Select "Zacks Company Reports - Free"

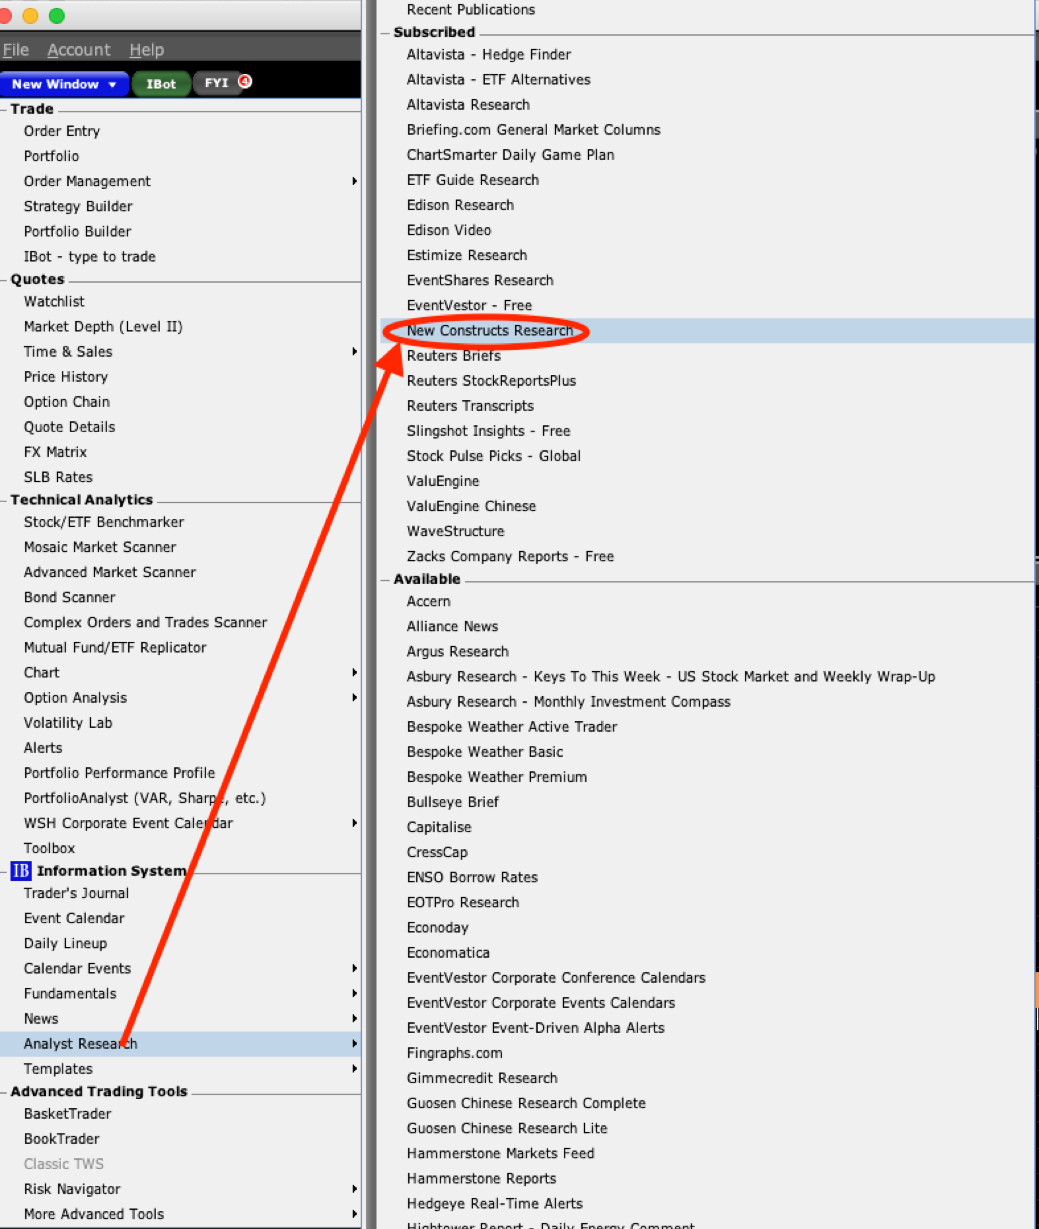(x=510, y=556)
